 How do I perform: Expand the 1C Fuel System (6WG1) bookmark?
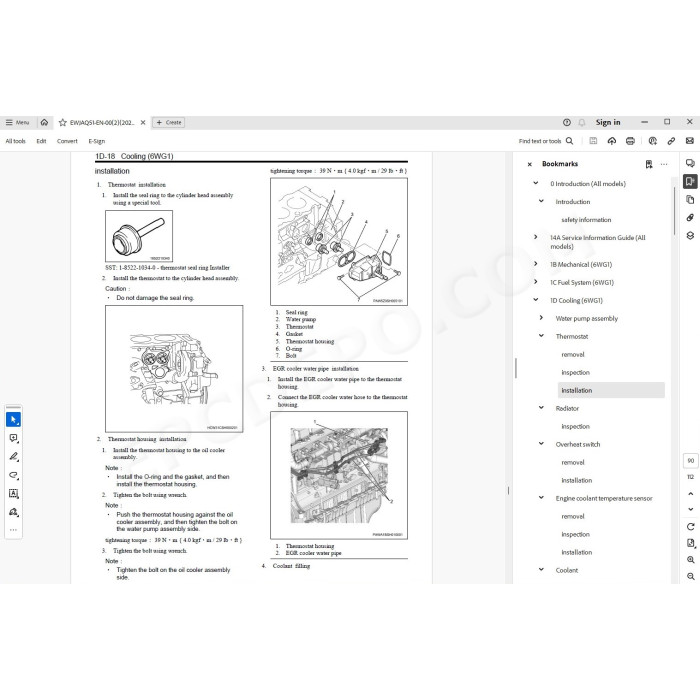pyautogui.click(x=536, y=282)
